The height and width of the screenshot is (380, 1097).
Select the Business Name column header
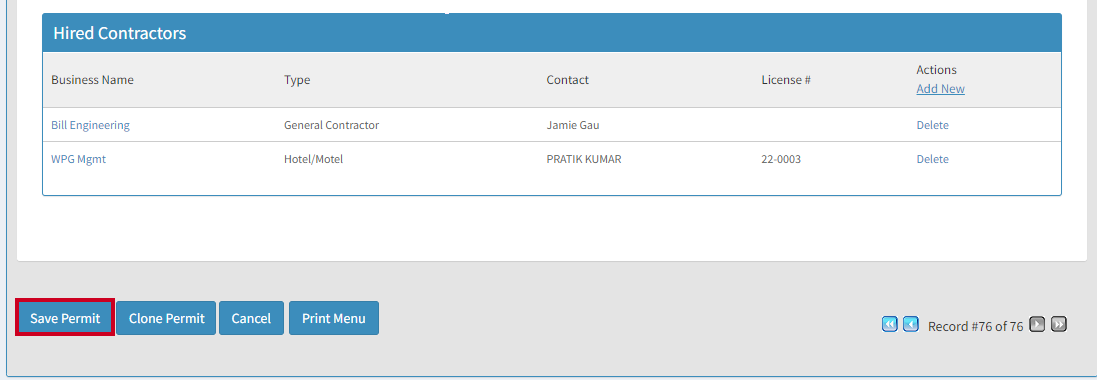(x=92, y=80)
